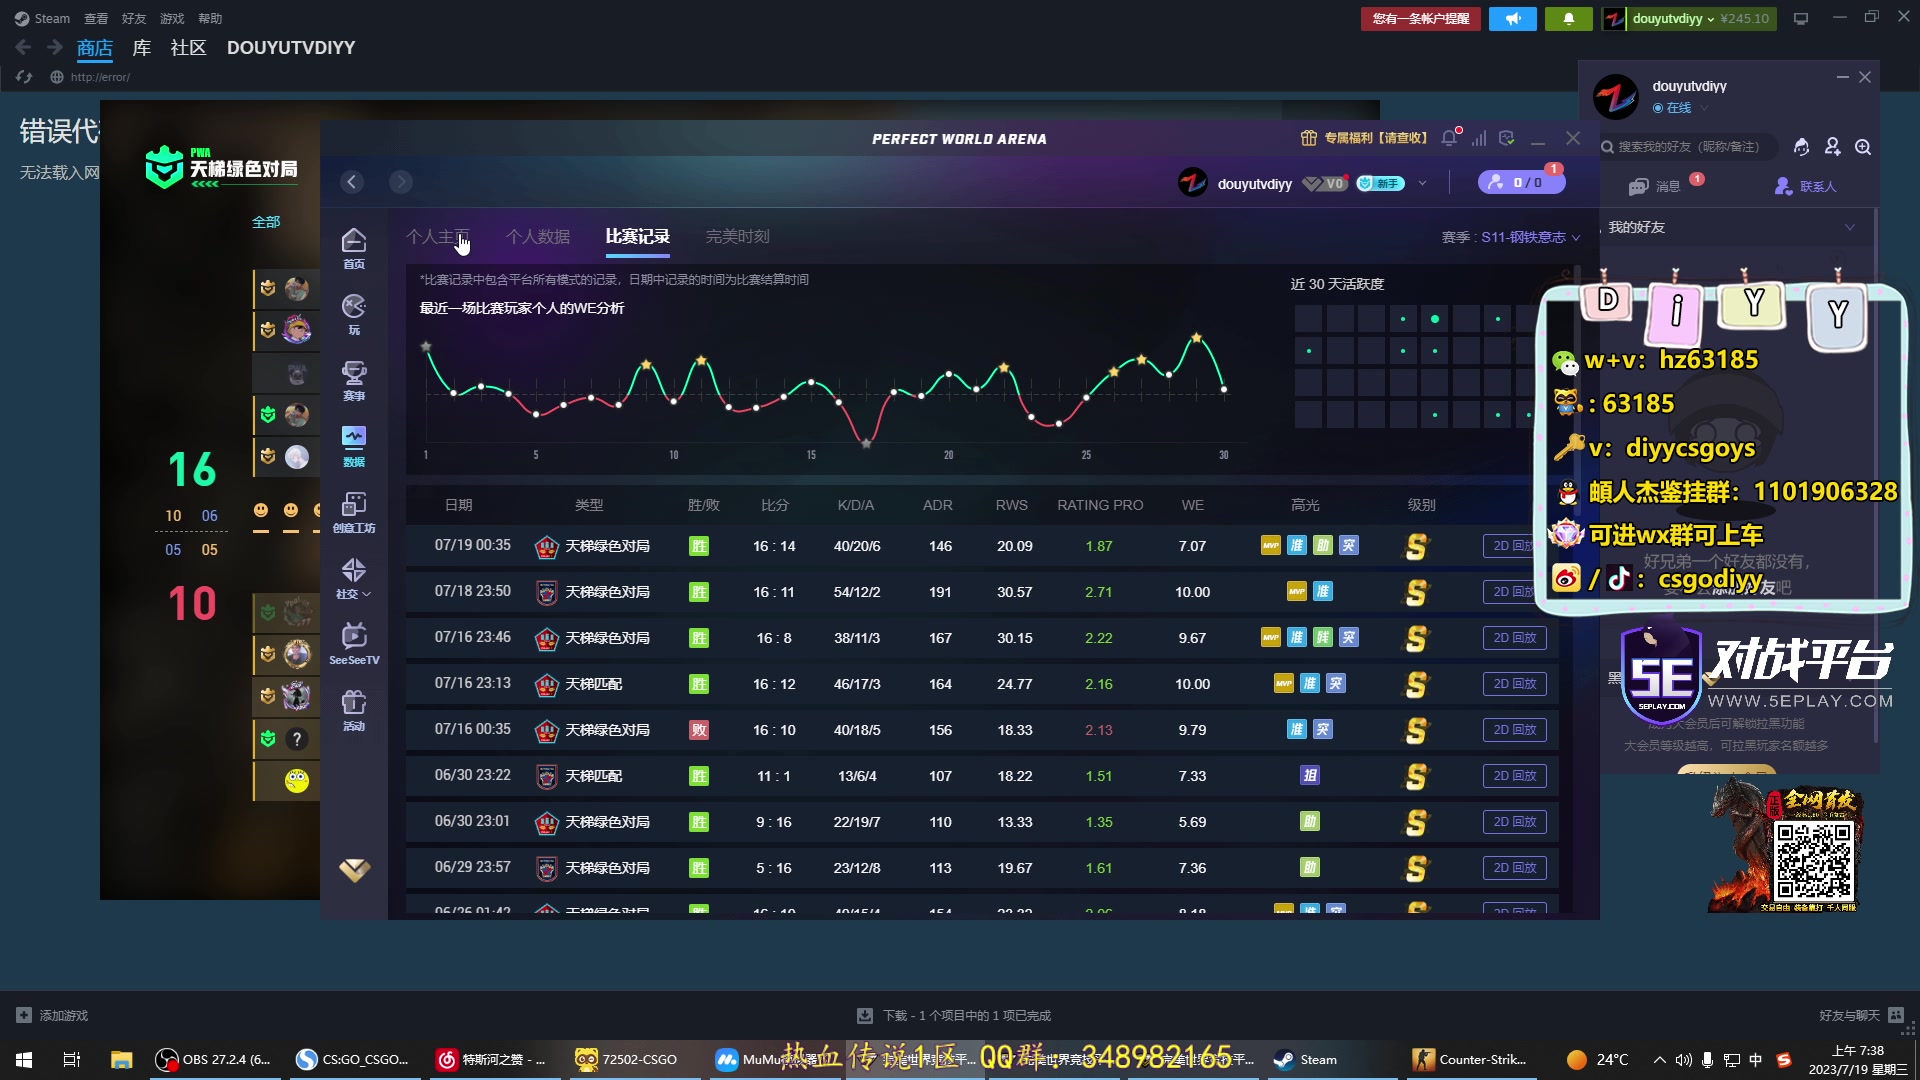Open the 创意工坊 workshop icon
The height and width of the screenshot is (1080, 1920).
[354, 512]
